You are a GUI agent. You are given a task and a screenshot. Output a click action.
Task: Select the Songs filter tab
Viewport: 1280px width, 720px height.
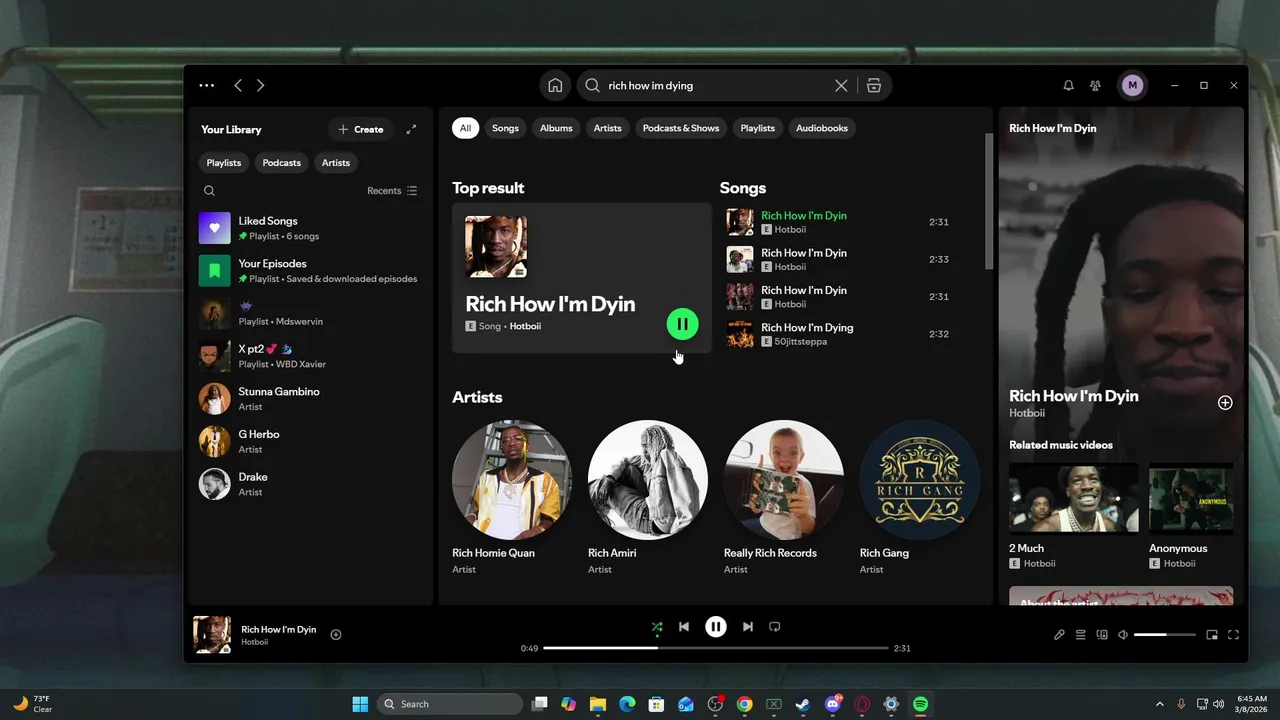click(505, 128)
